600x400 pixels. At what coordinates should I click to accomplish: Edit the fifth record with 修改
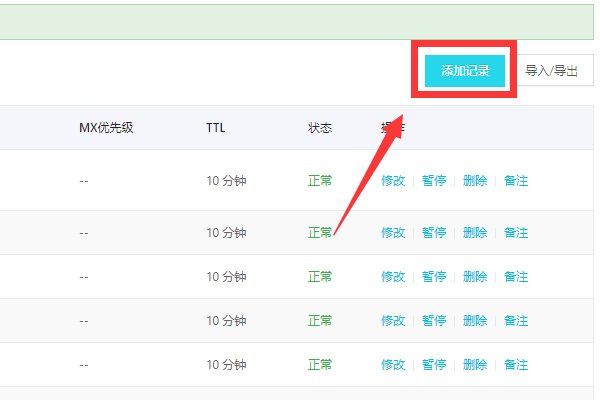393,365
